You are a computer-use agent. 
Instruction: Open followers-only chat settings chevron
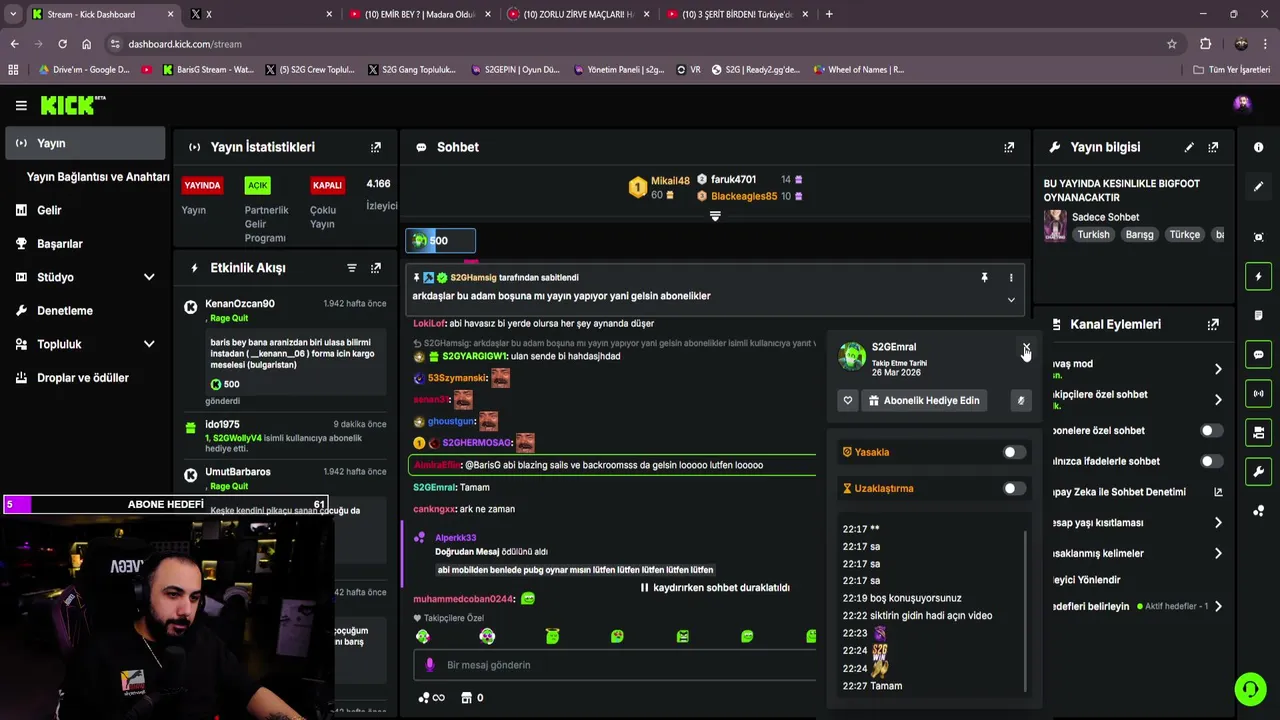(x=1218, y=400)
